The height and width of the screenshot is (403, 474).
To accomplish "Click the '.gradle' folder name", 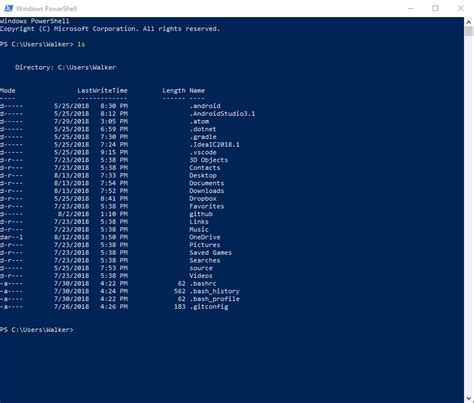I will click(203, 137).
